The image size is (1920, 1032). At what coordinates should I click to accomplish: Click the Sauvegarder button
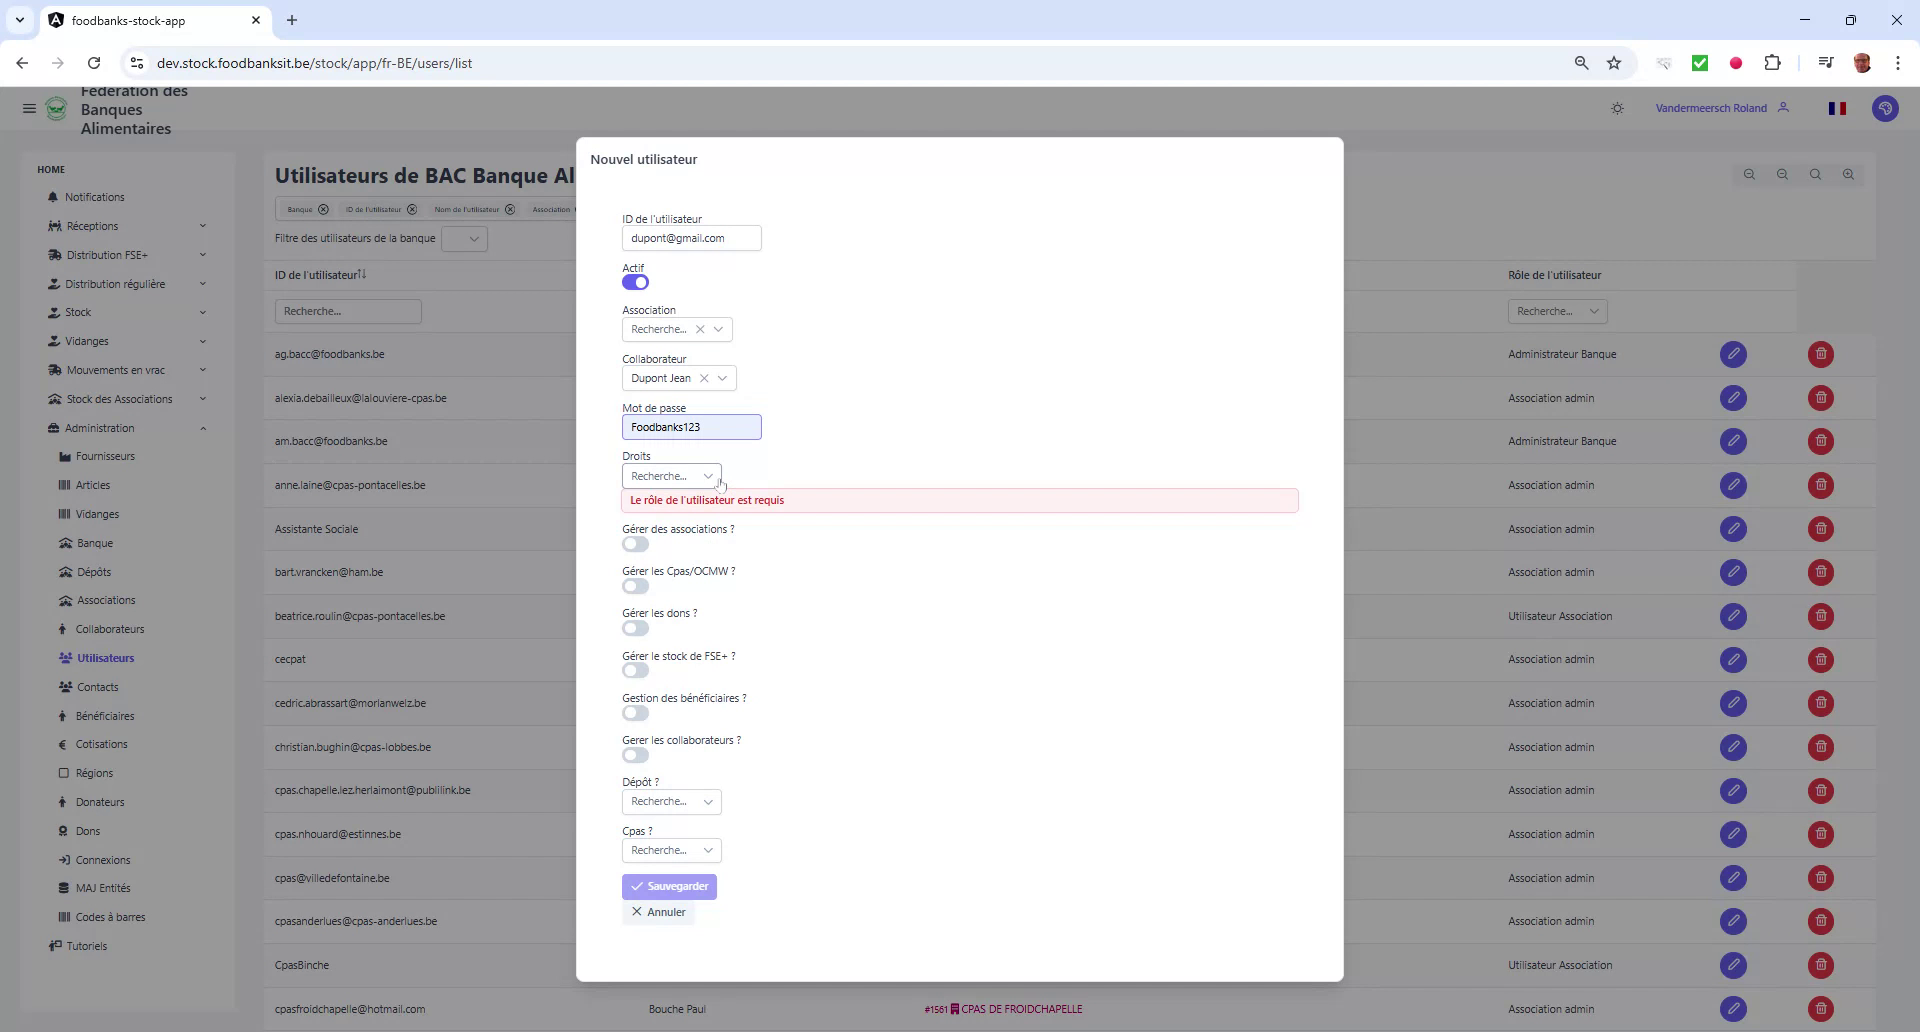tap(669, 886)
